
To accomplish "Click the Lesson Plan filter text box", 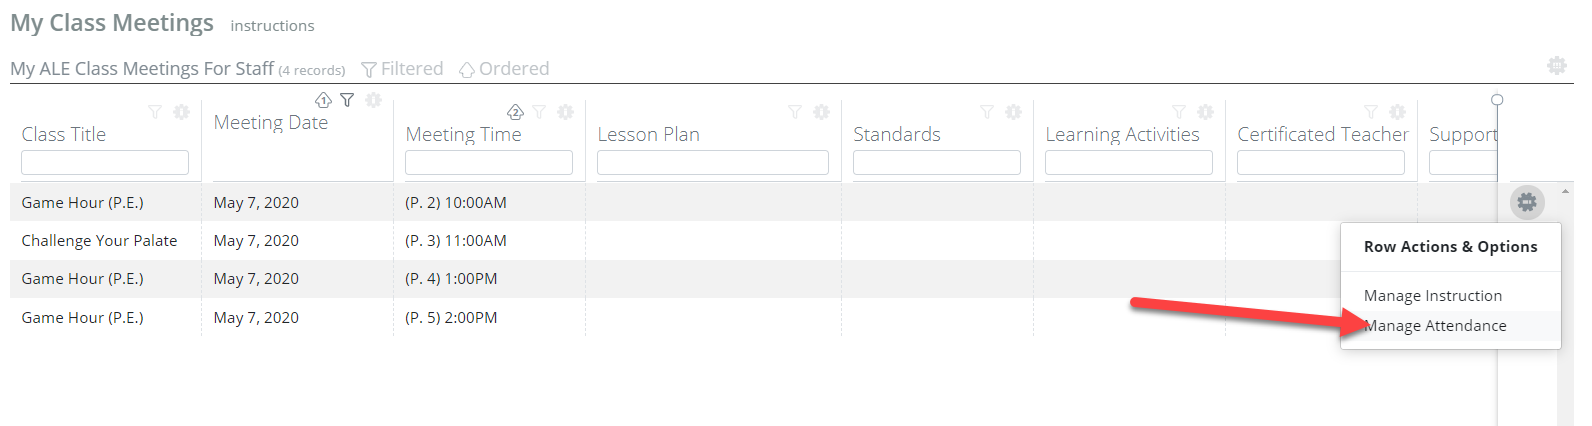I will [712, 162].
